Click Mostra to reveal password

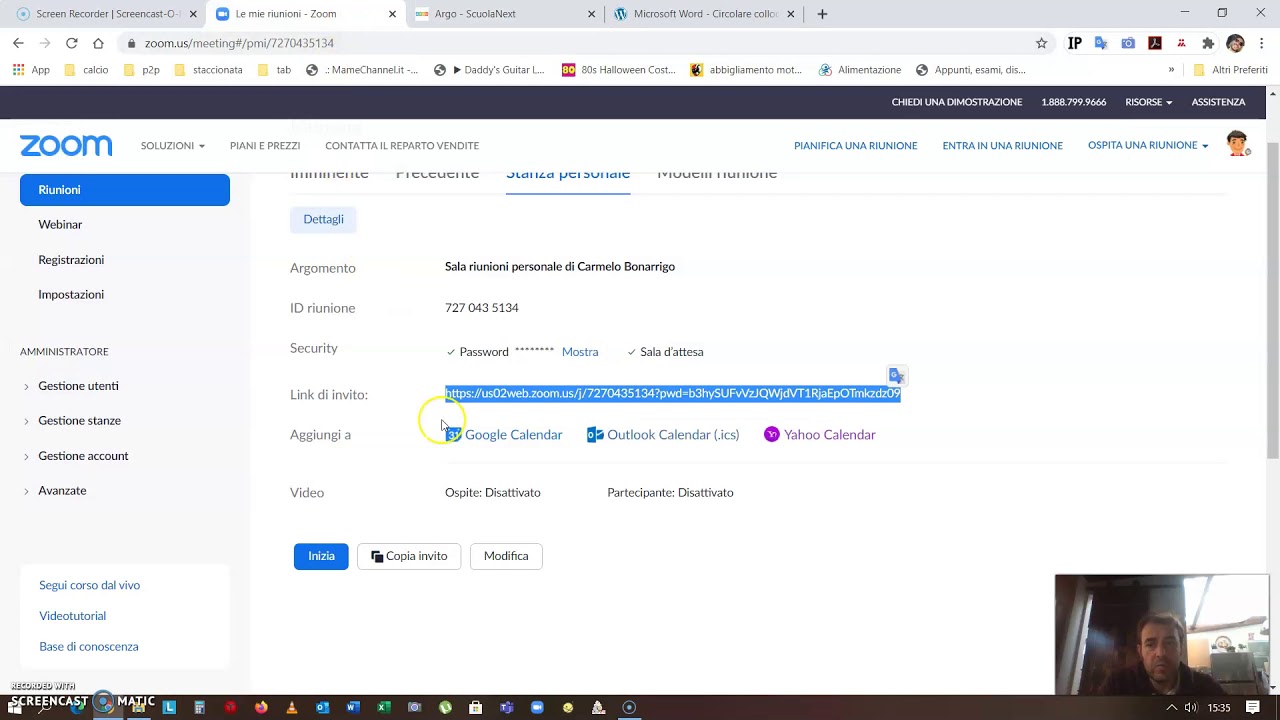coord(580,352)
